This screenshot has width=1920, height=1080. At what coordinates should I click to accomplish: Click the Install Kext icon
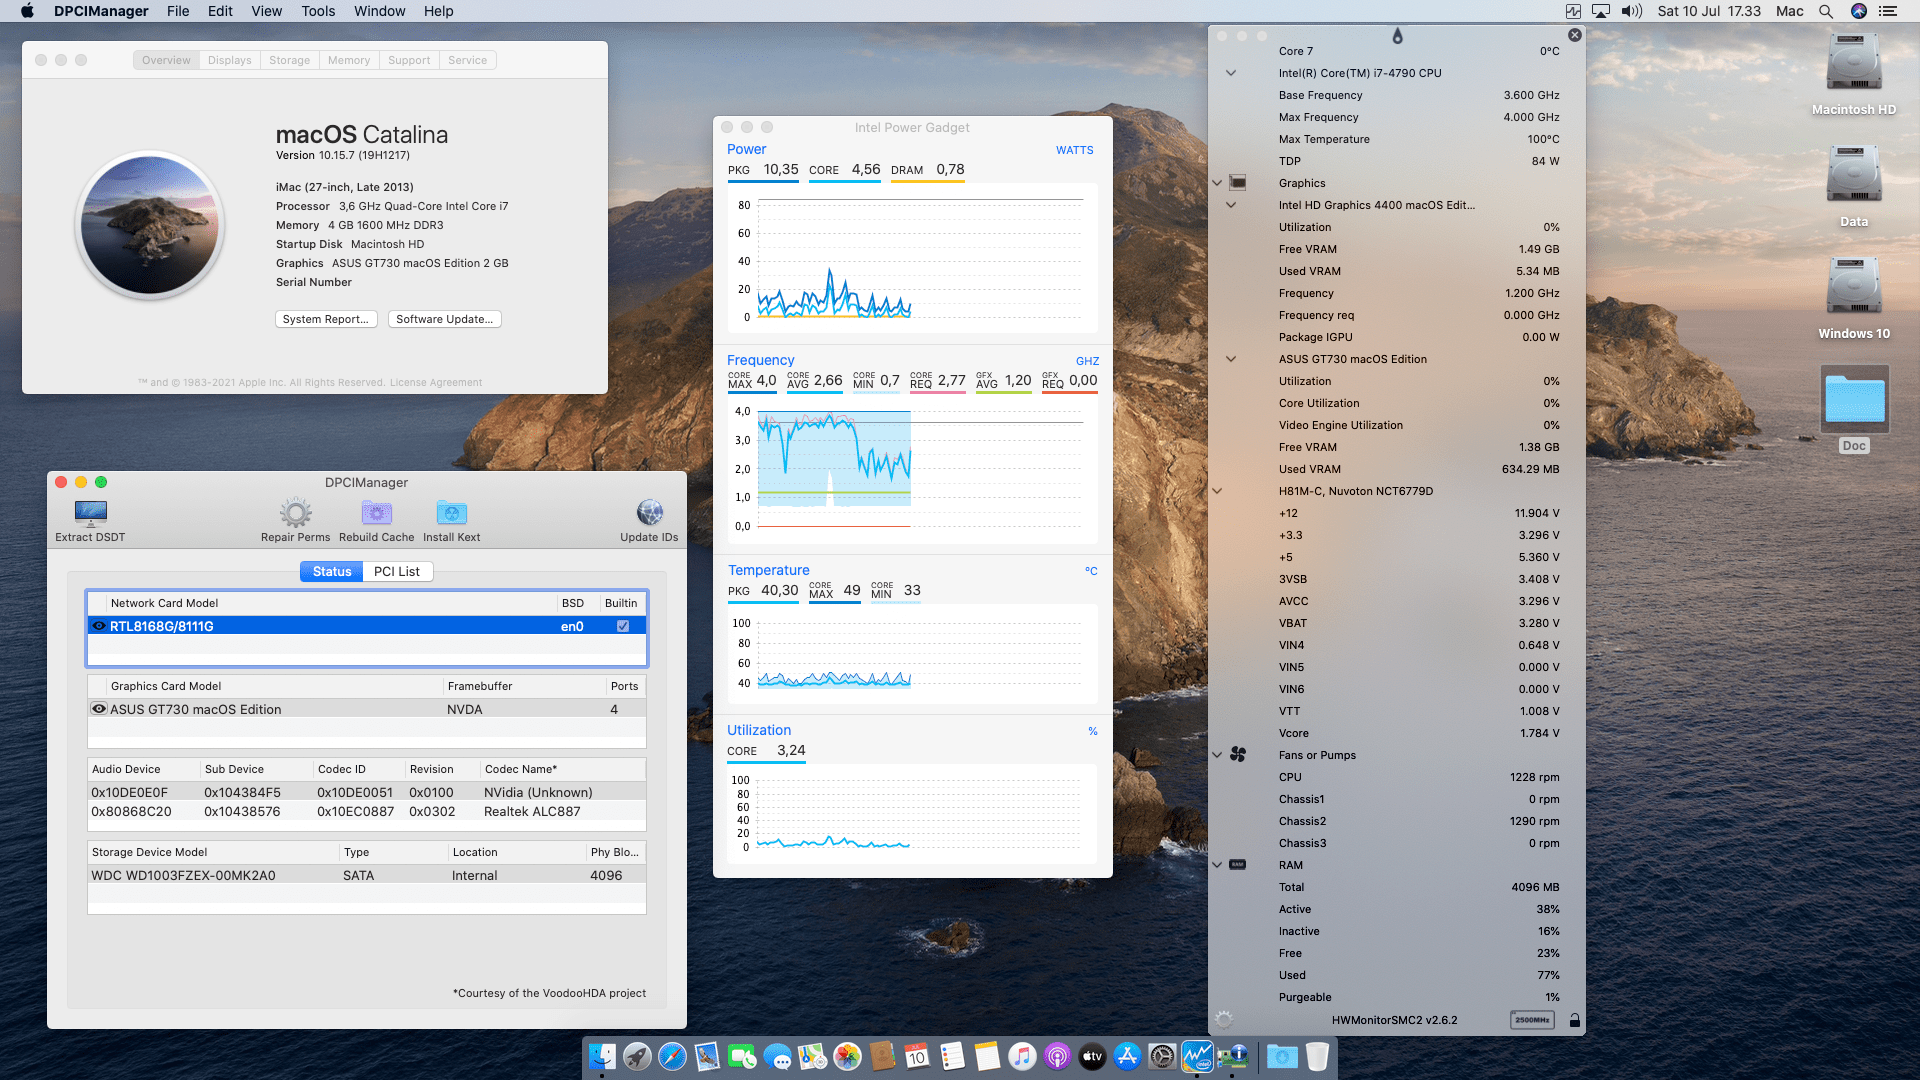(x=451, y=513)
